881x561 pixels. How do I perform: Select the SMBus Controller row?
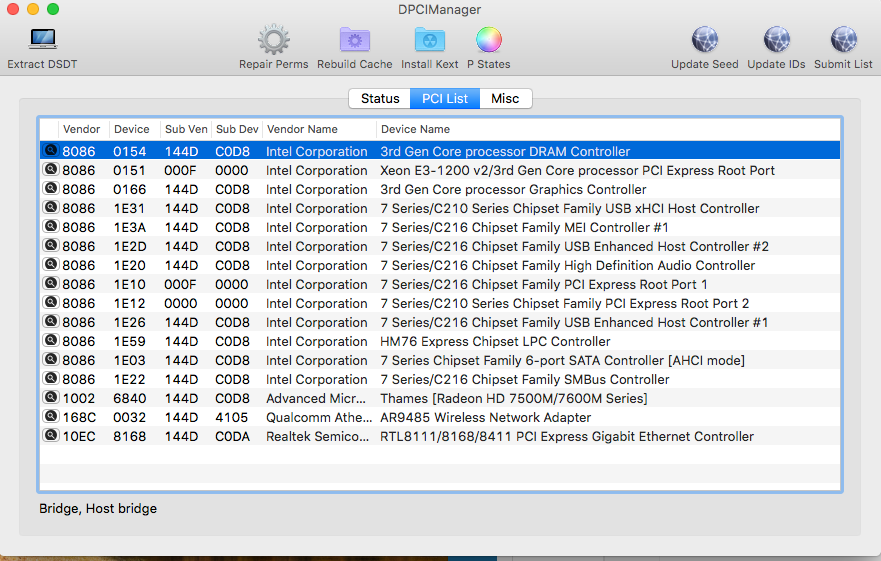(440, 379)
